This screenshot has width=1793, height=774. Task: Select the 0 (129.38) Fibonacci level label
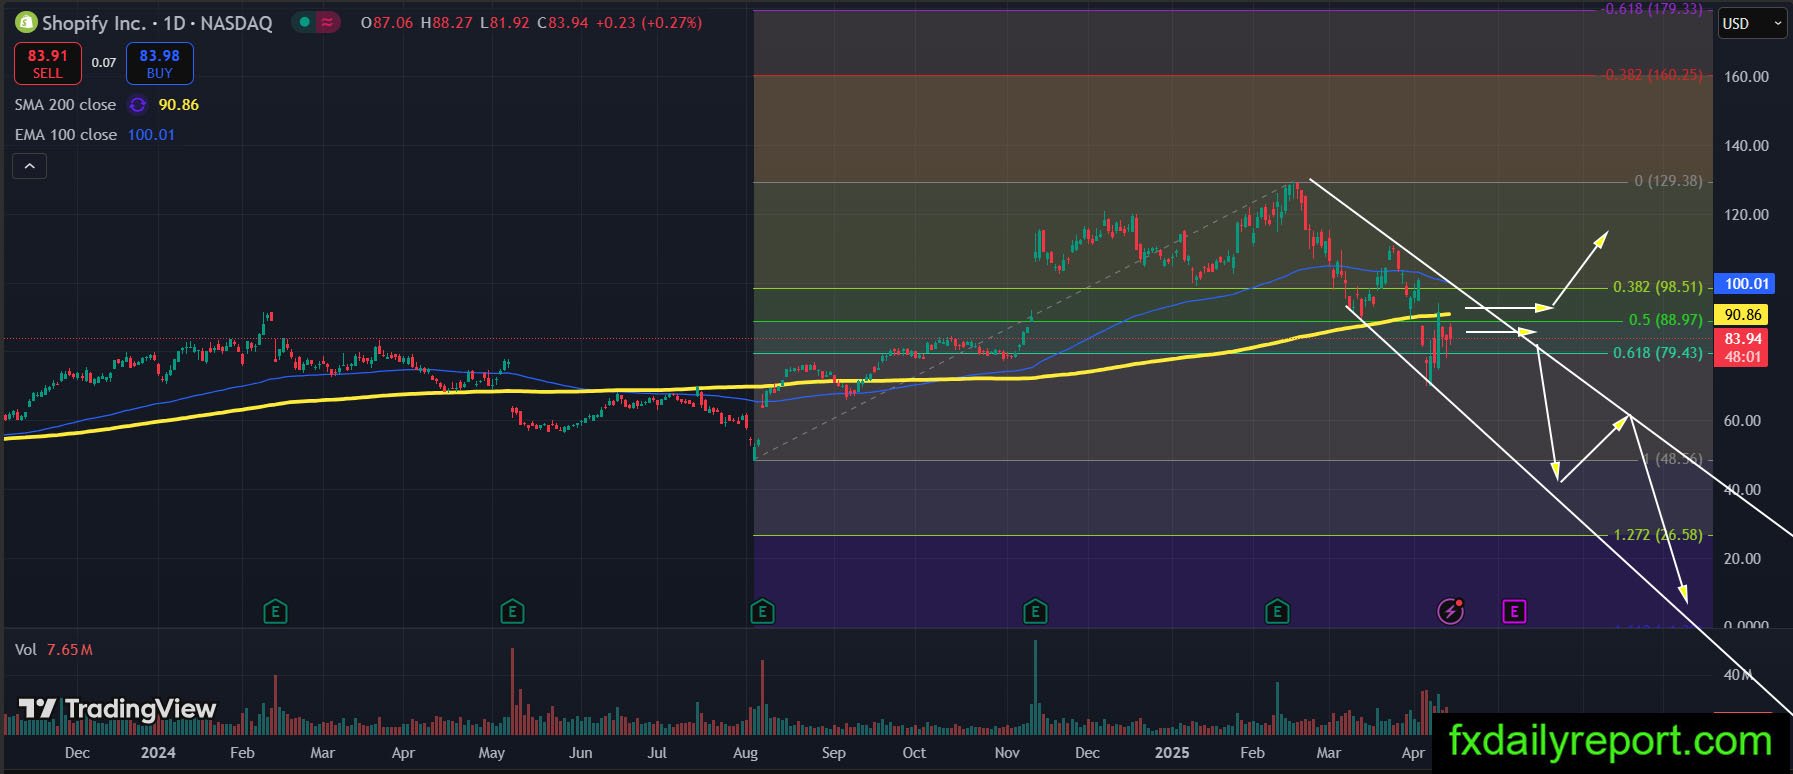(1668, 182)
